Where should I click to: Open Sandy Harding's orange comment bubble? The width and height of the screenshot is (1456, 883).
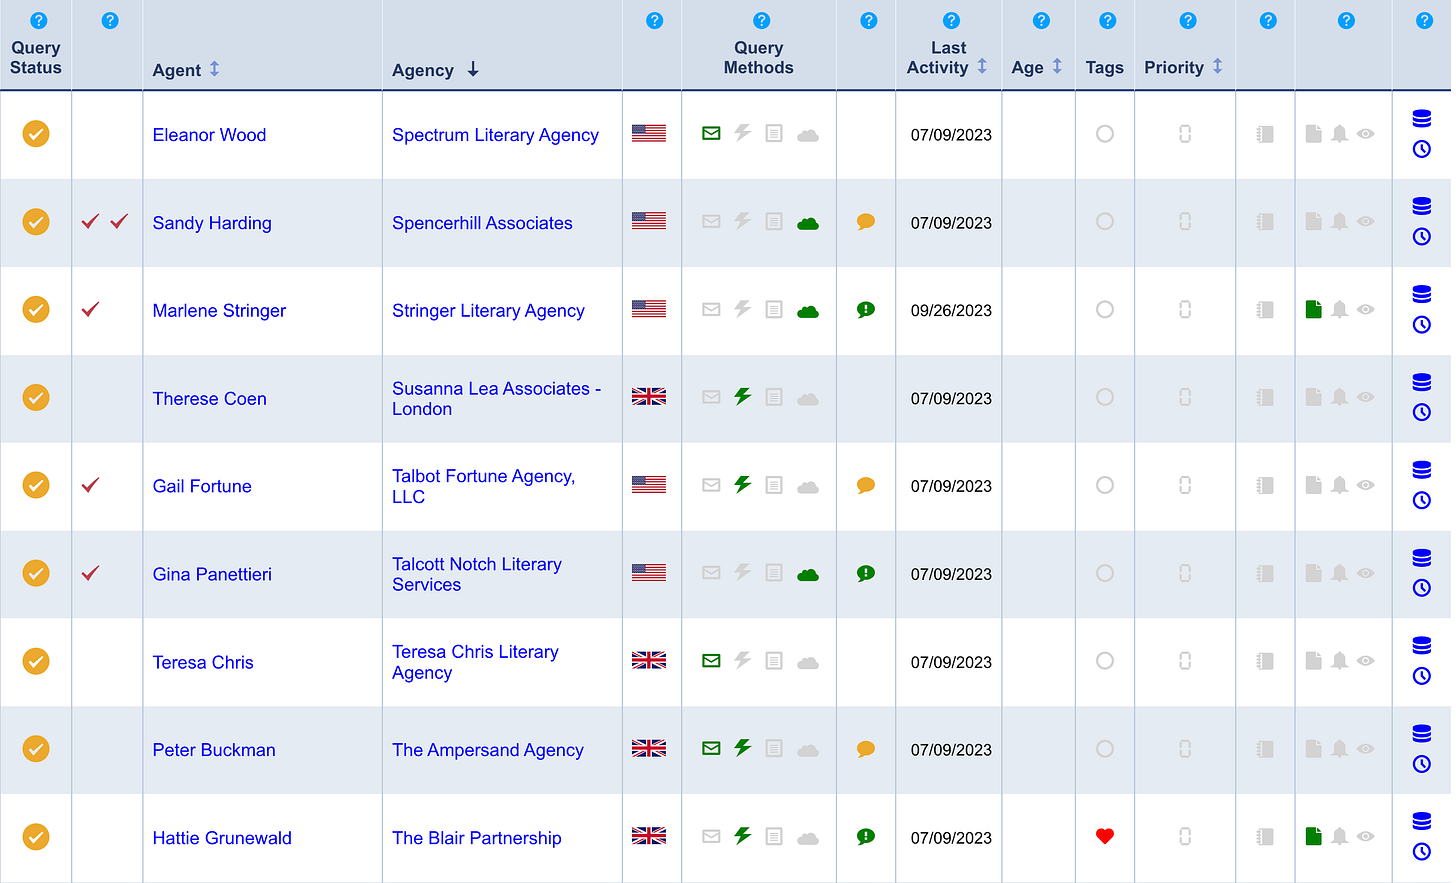click(x=866, y=222)
